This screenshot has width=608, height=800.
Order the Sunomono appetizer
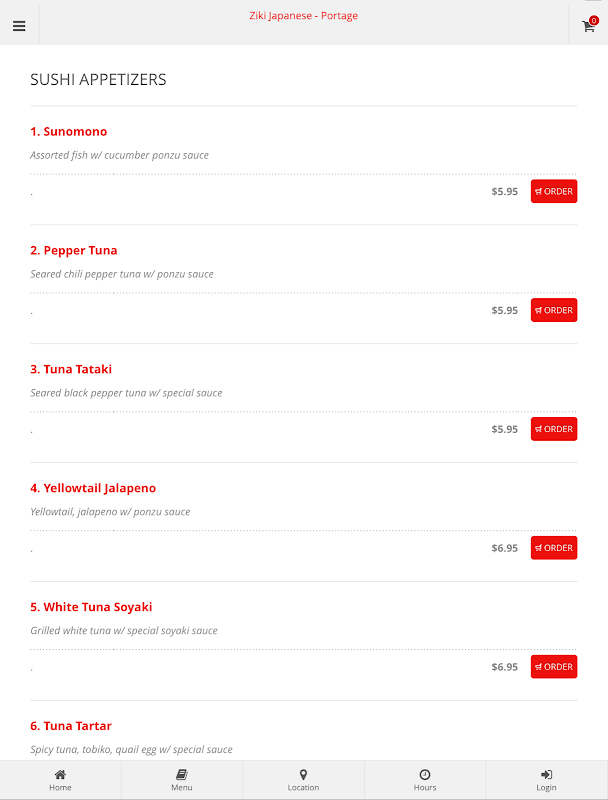(x=554, y=191)
